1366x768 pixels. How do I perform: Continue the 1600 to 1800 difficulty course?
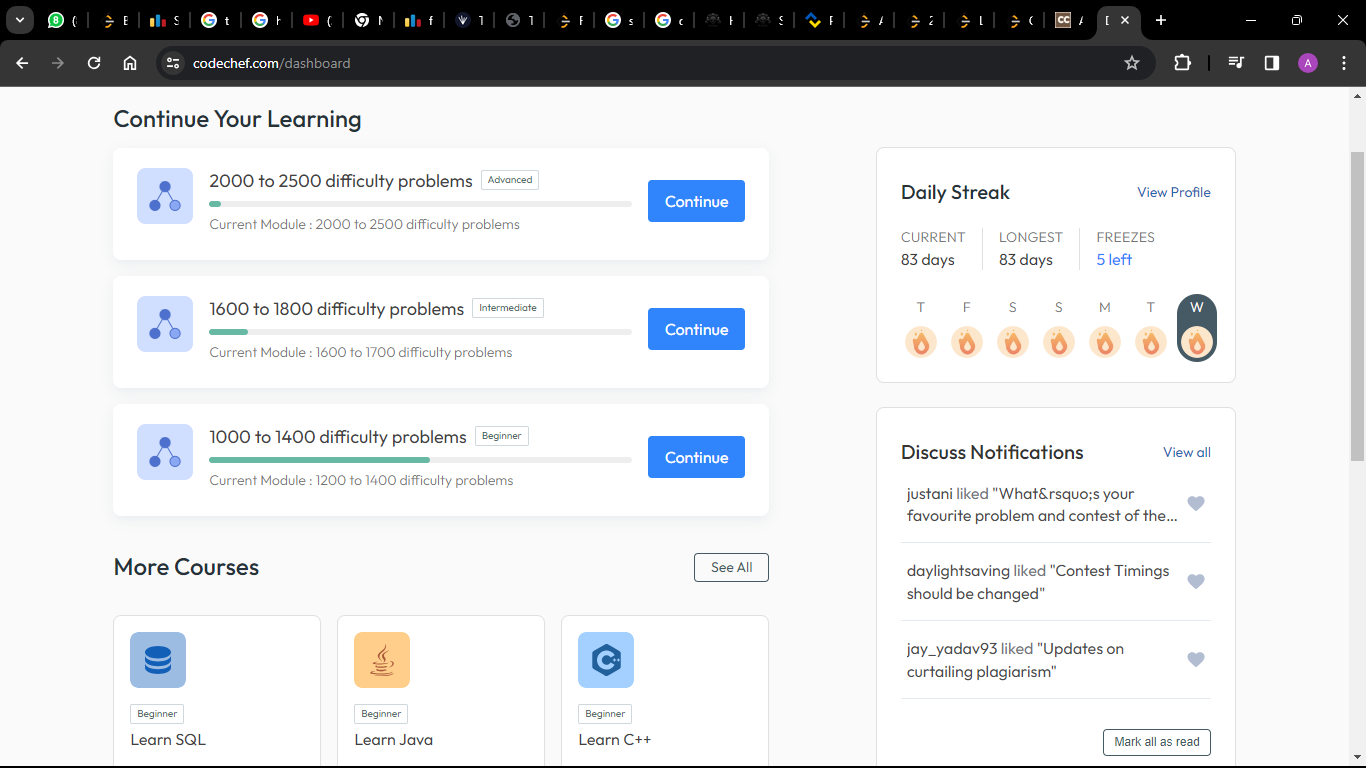(696, 329)
